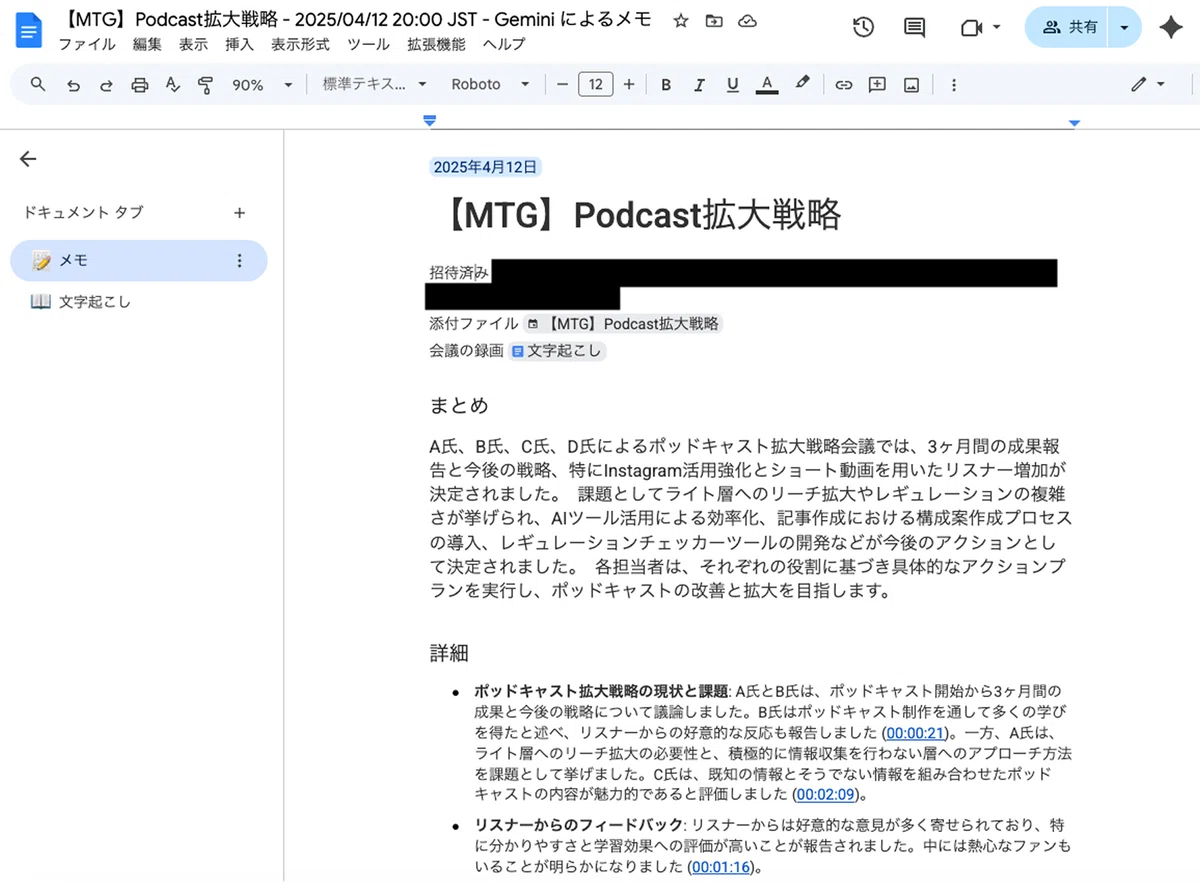Follow the 00:02:09 timestamp link
The height and width of the screenshot is (882, 1200).
(x=826, y=795)
